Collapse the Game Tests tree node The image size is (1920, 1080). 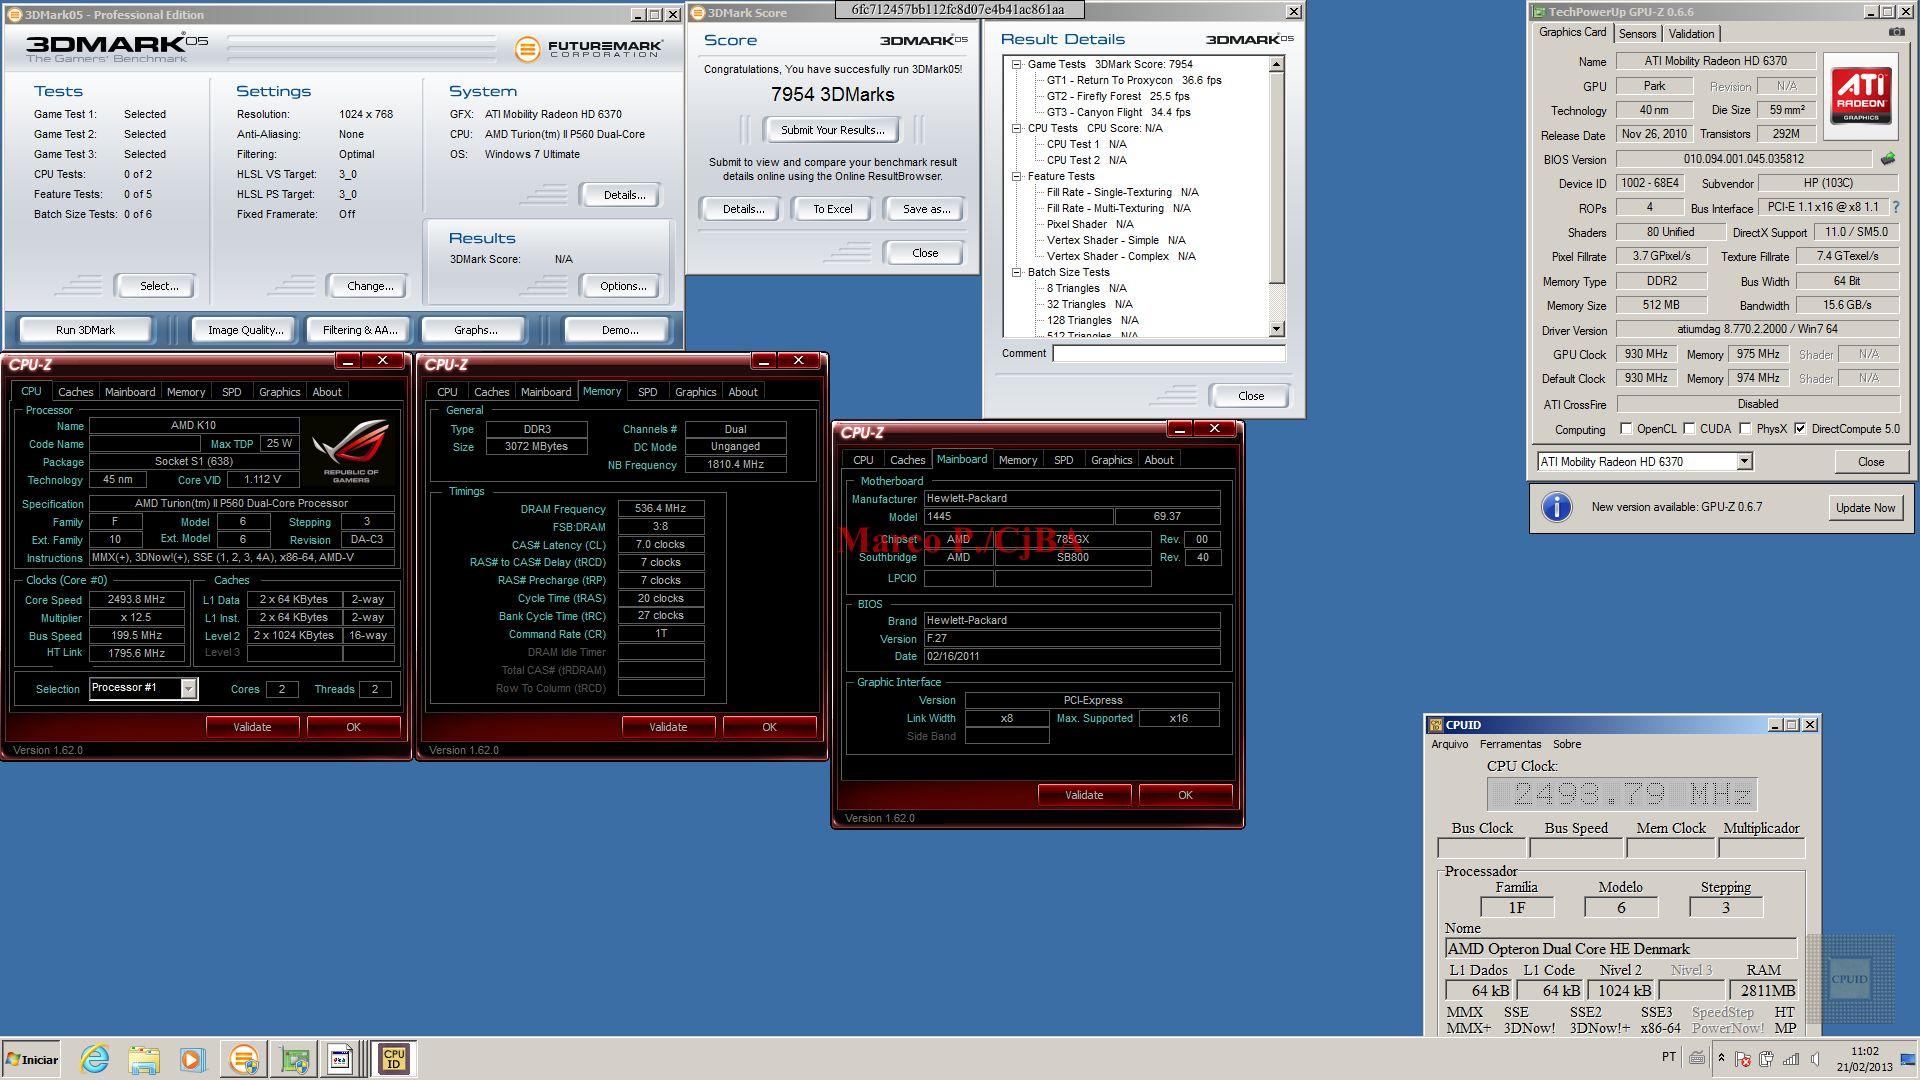pyautogui.click(x=1016, y=64)
